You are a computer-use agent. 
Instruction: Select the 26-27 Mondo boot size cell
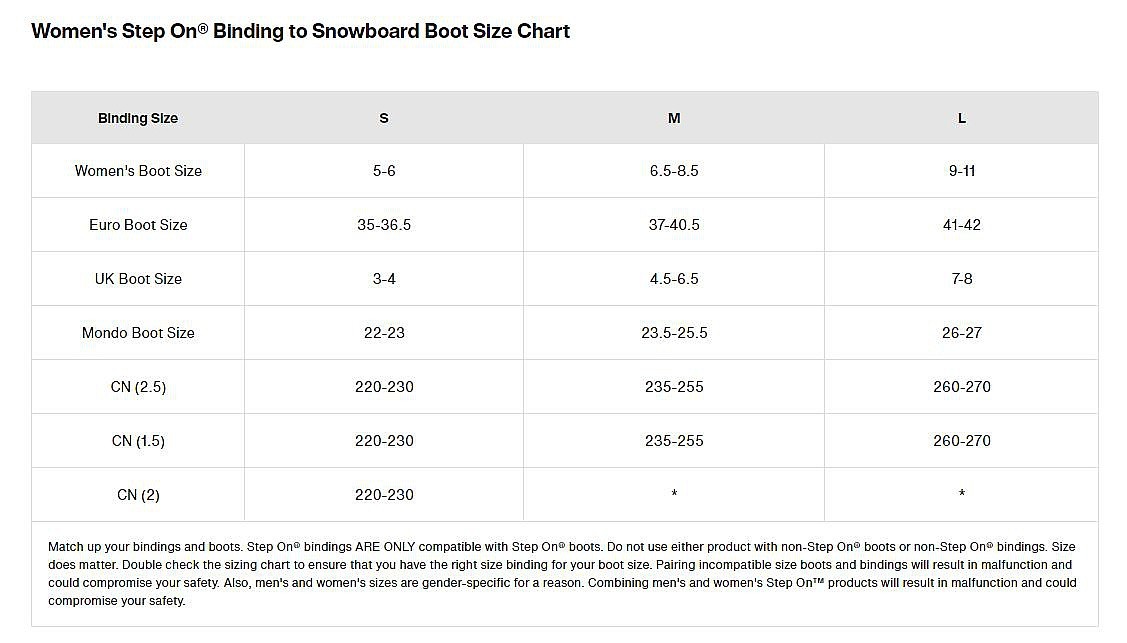click(x=962, y=333)
